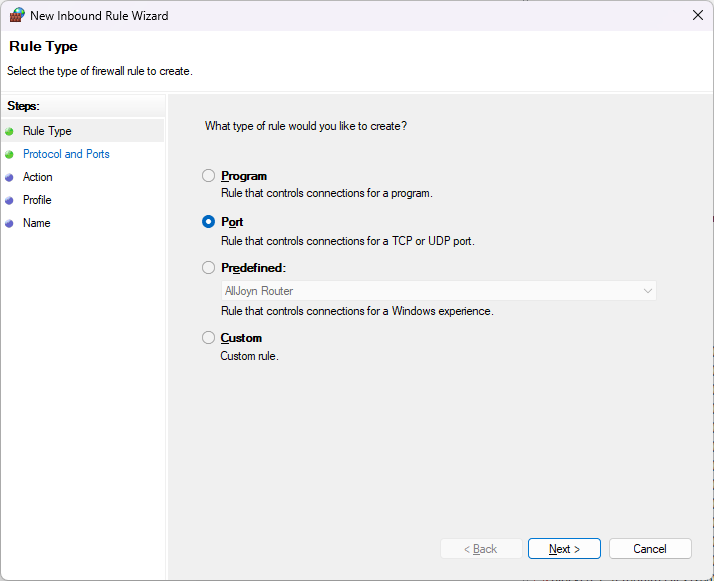The width and height of the screenshot is (714, 581).
Task: Jump to Action step in sidebar
Action: pyautogui.click(x=38, y=177)
